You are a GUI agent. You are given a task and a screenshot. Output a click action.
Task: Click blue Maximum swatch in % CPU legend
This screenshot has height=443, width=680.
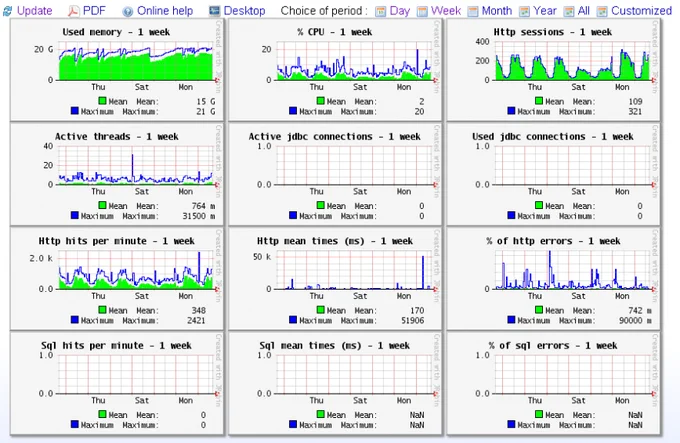293,111
